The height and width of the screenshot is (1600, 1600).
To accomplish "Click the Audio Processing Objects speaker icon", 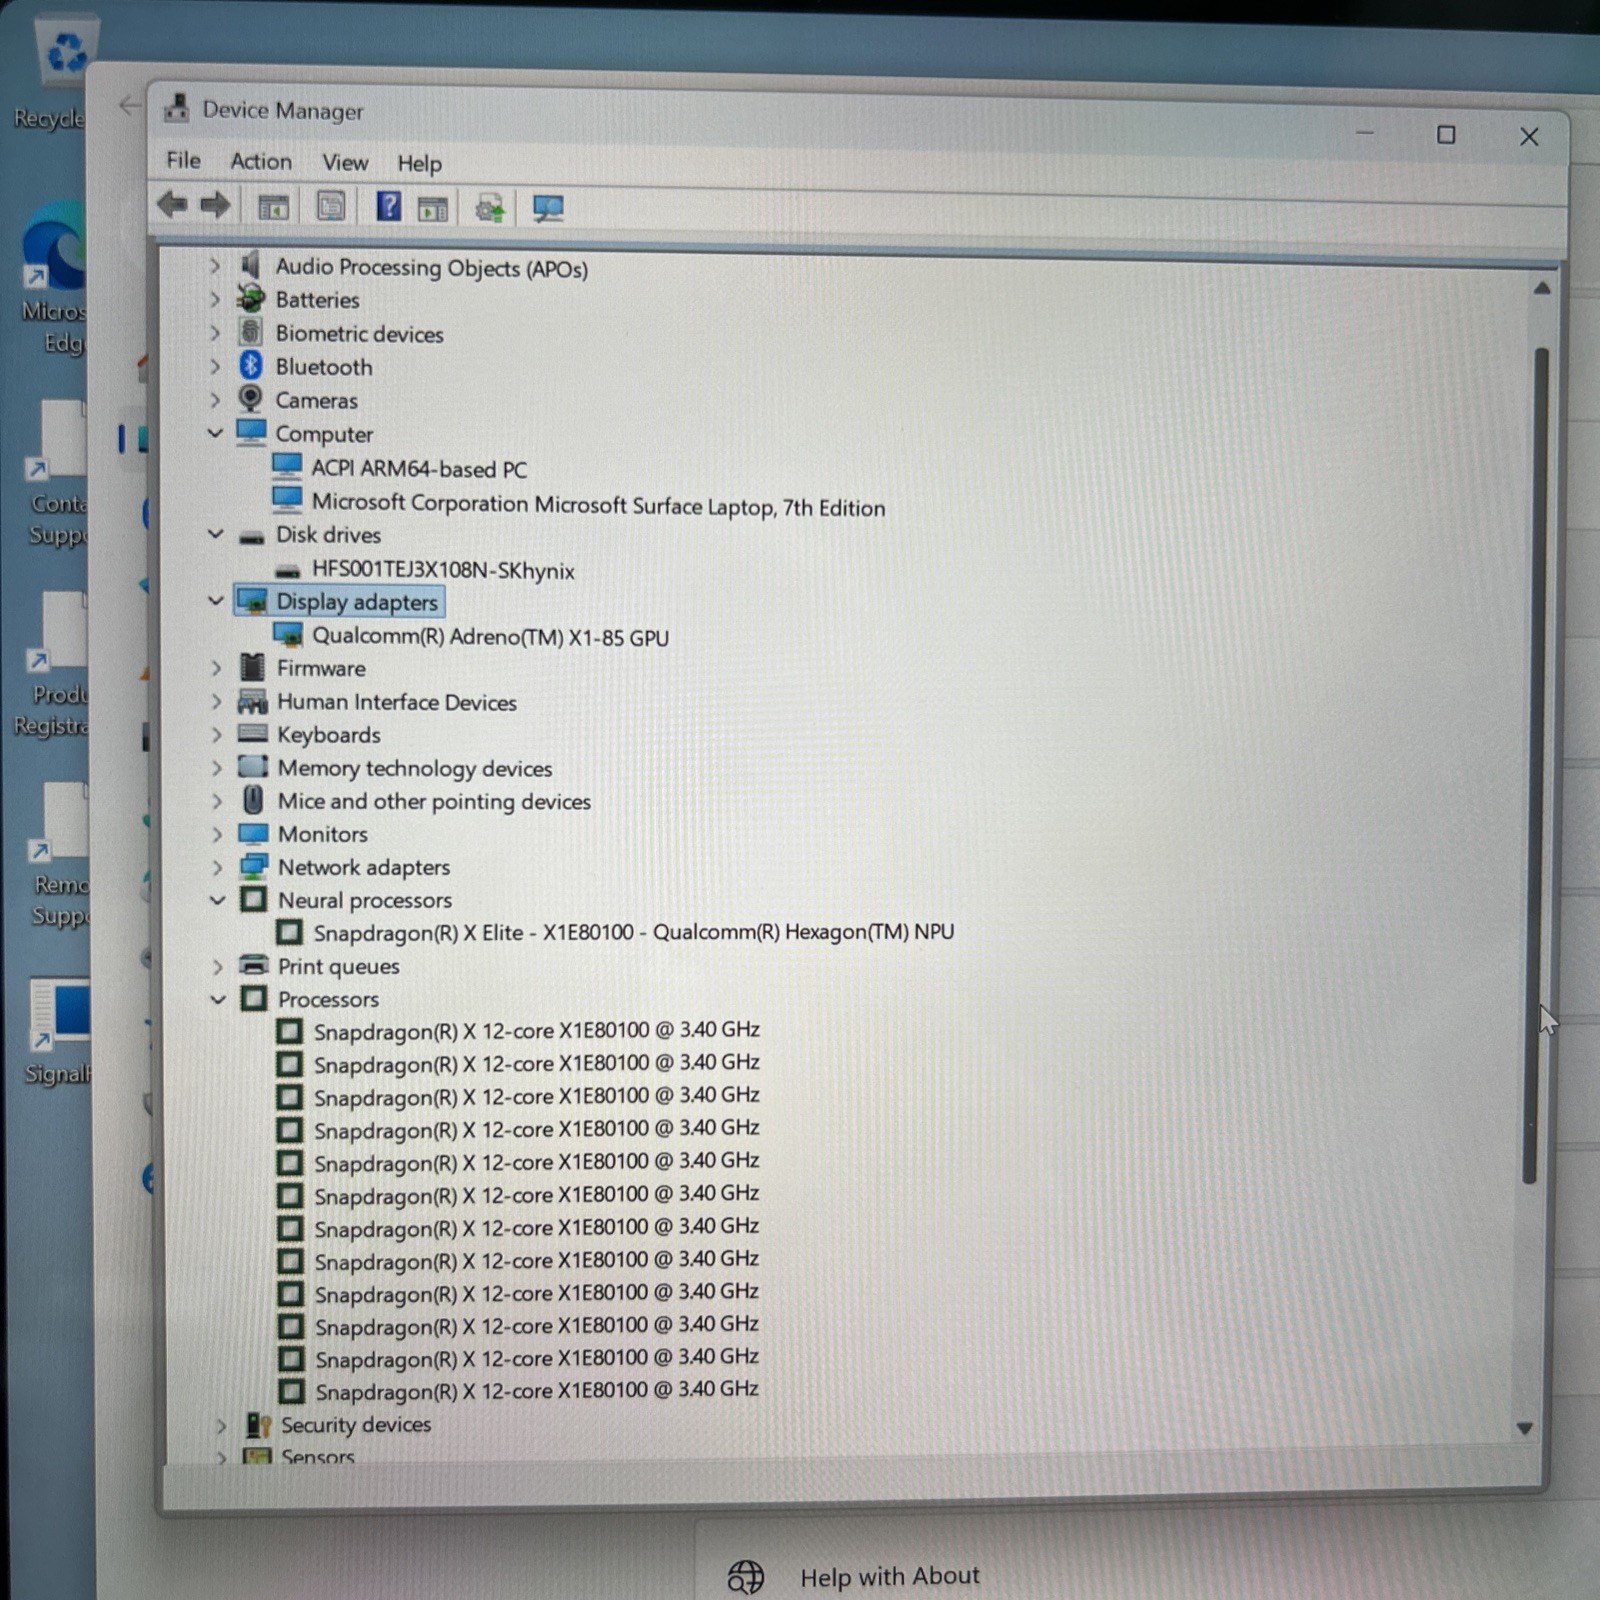I will pyautogui.click(x=250, y=264).
